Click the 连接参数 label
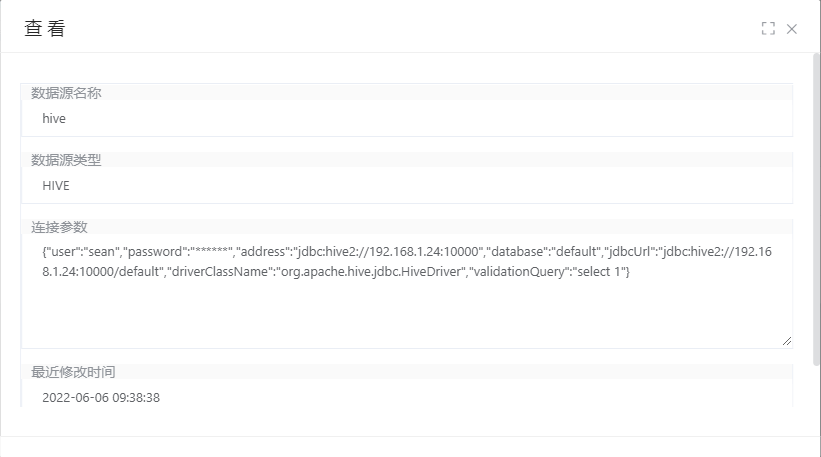The width and height of the screenshot is (821, 457). (59, 227)
